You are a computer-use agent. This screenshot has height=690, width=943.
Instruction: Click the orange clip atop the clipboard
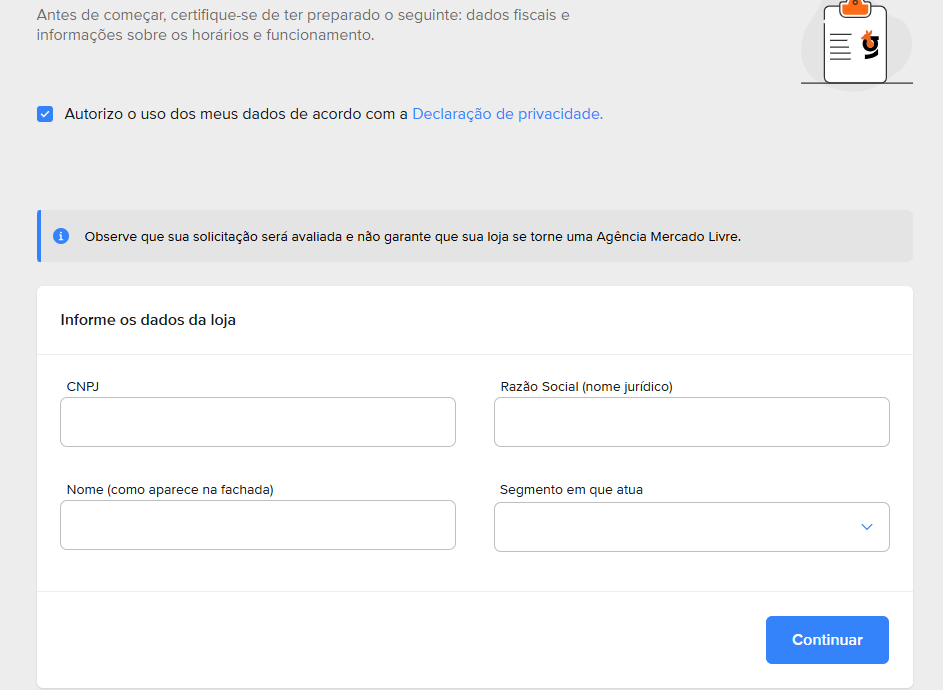[x=855, y=7]
